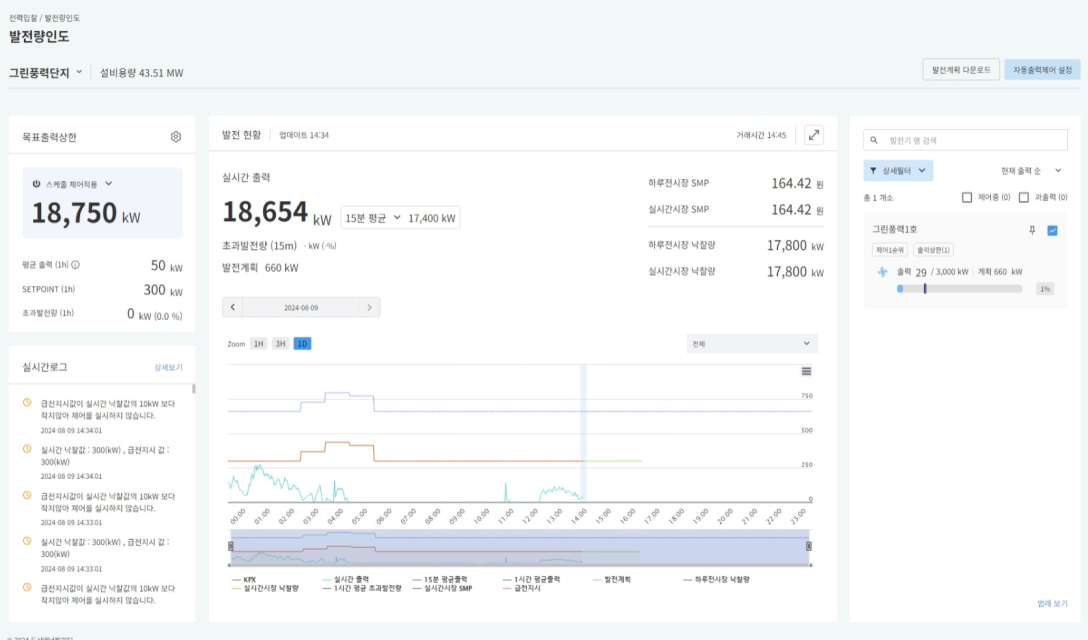The image size is (1088, 640).
Task: Open the 상세보기 link in 실시간로그
Action: coord(168,367)
